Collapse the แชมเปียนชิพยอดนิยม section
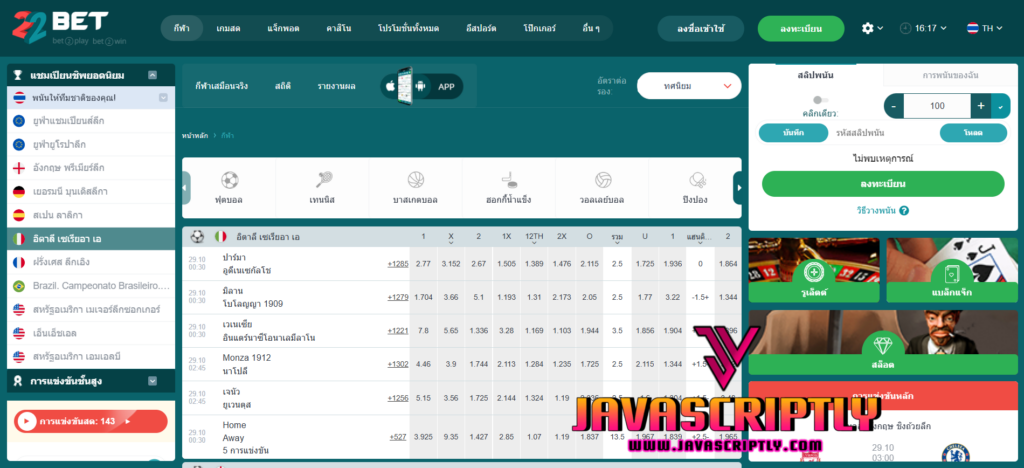Image resolution: width=1024 pixels, height=468 pixels. click(x=152, y=75)
